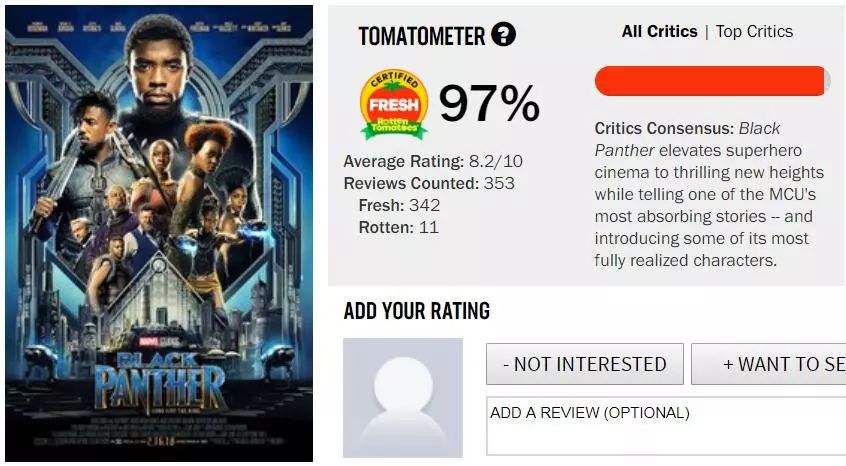Click the TOMATOMETER heading

tap(421, 36)
